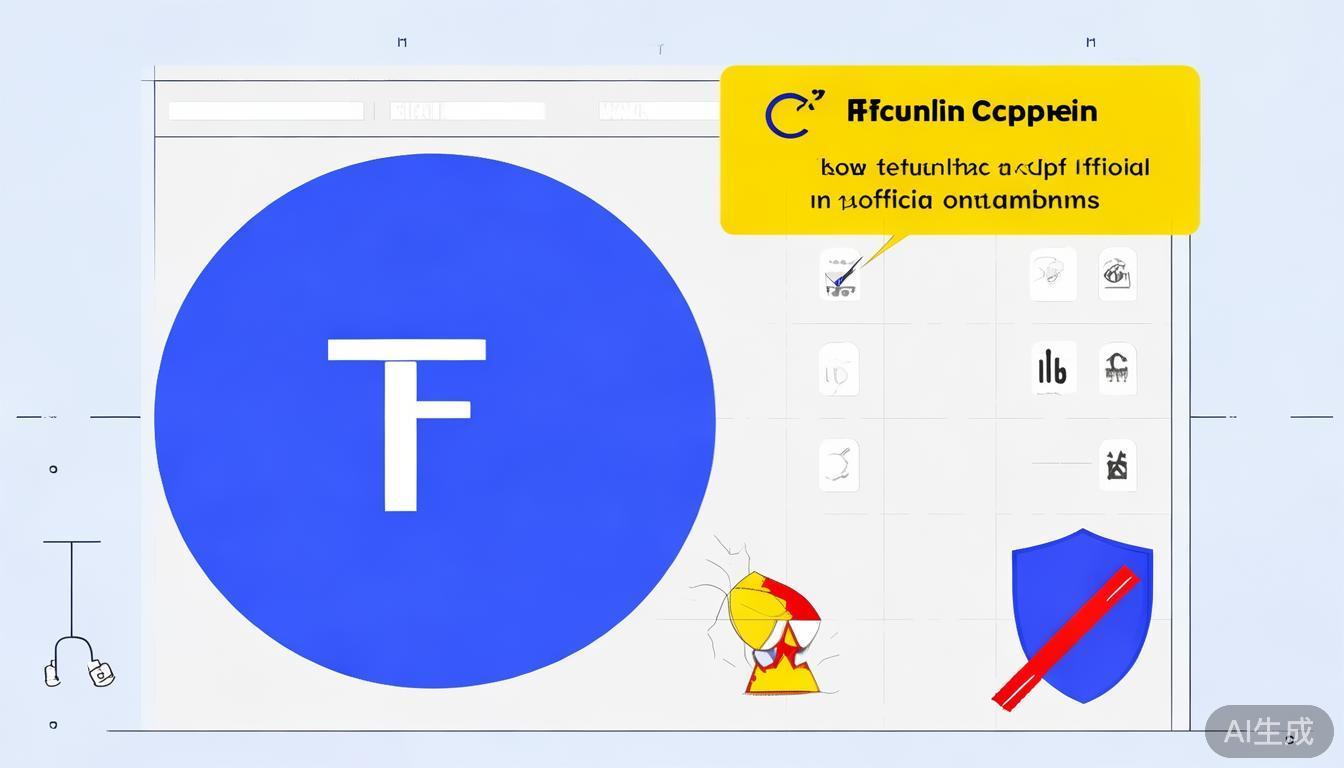Screen dimensions: 1344x768
Task: Toggle the tile with the blue checkmark
Action: 840,274
